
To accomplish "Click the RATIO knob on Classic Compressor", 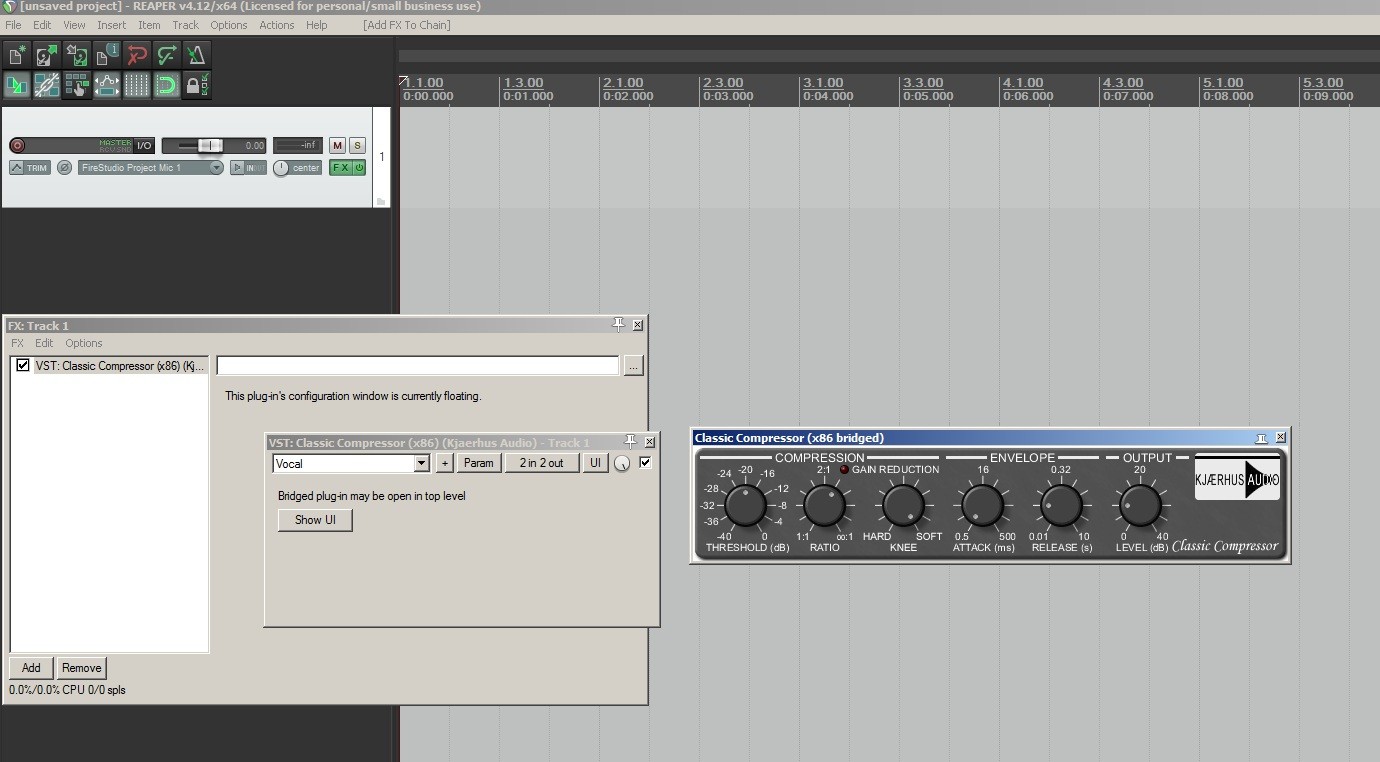I will [825, 506].
